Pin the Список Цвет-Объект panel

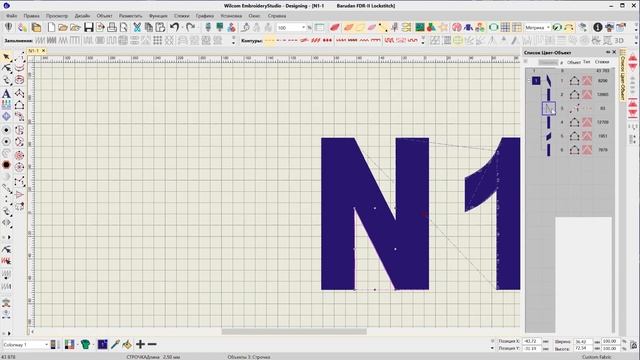[x=608, y=52]
